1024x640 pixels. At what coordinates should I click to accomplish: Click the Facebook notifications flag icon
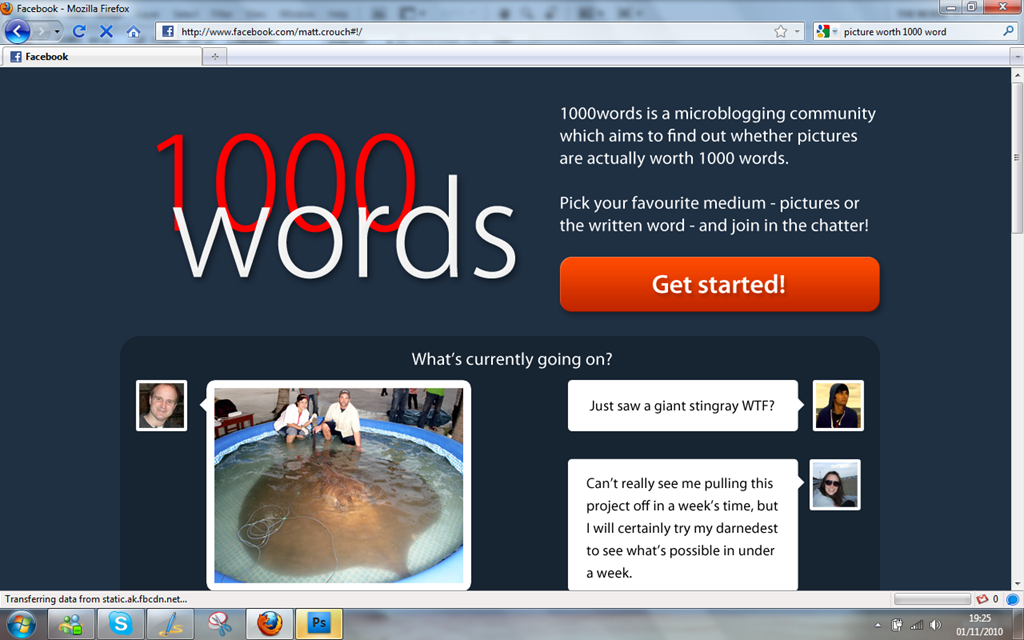(983, 599)
